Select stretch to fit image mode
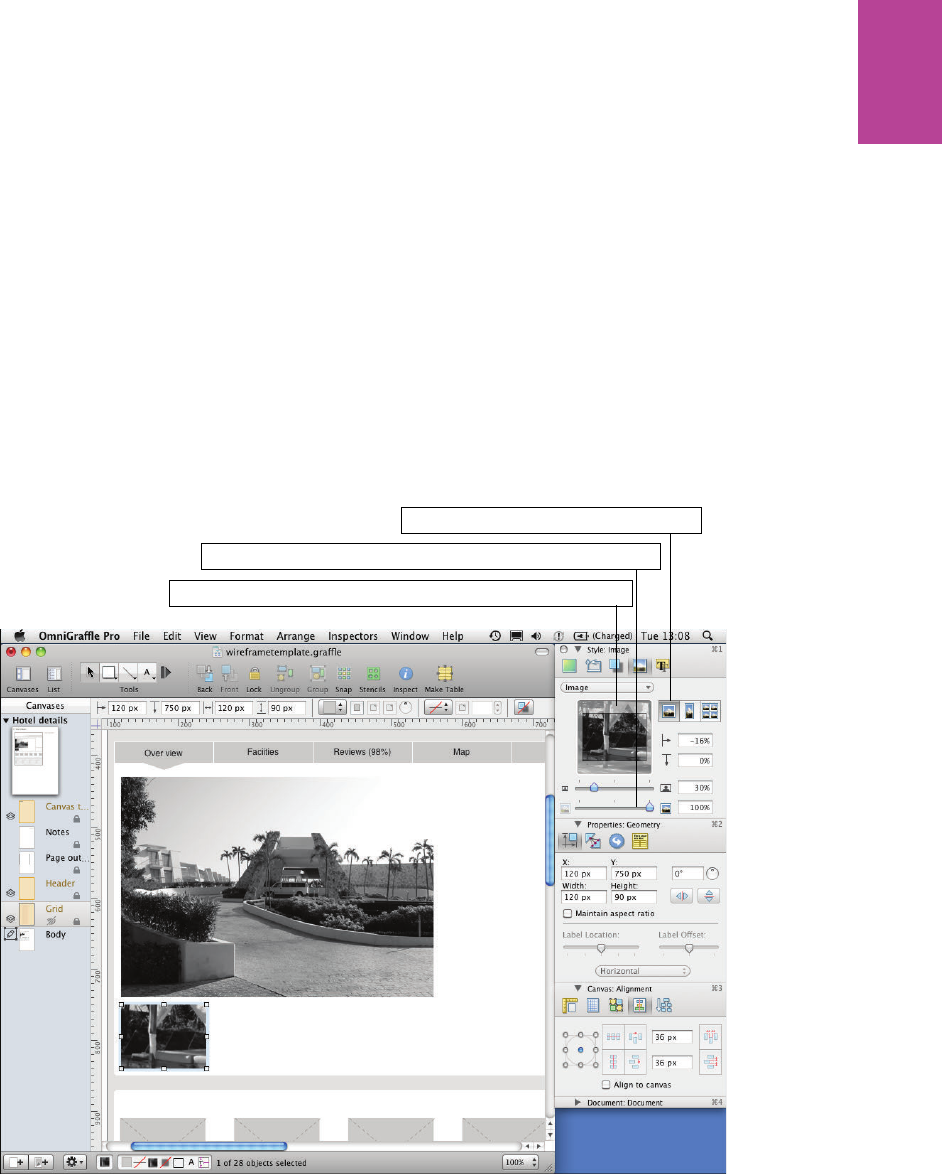942x1174 pixels. [690, 711]
